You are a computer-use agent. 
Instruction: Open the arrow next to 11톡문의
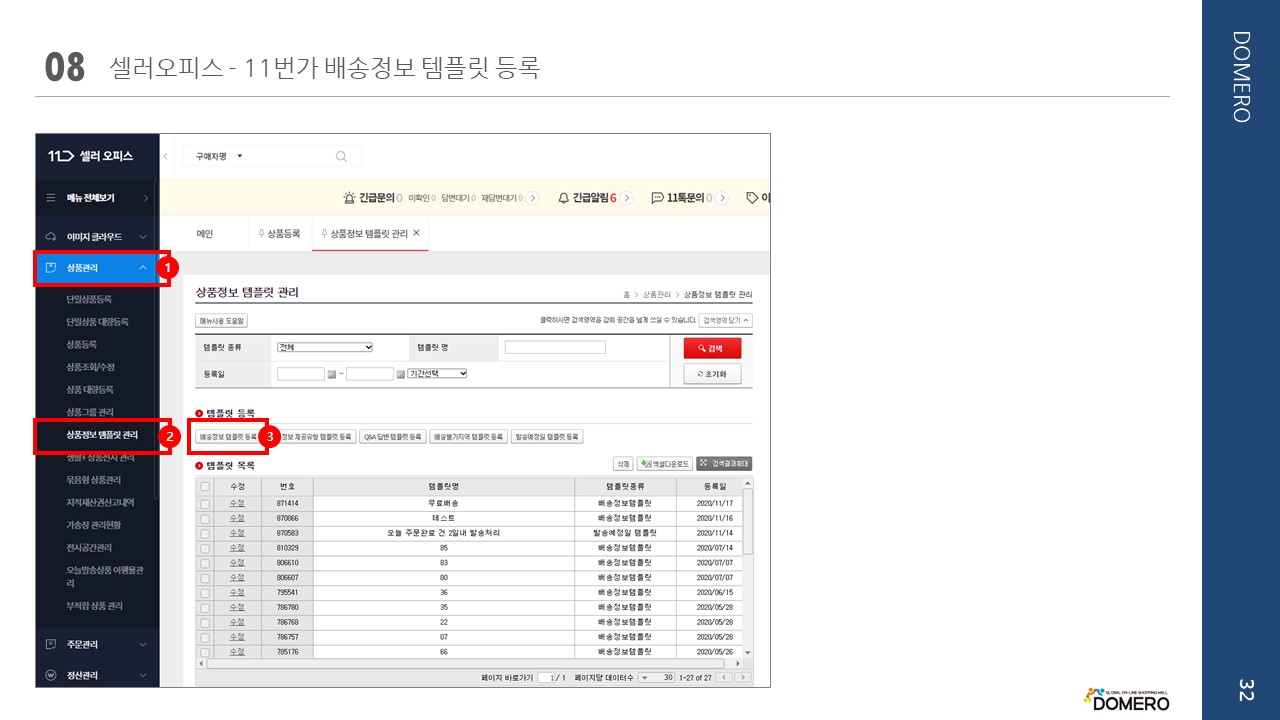coord(722,198)
